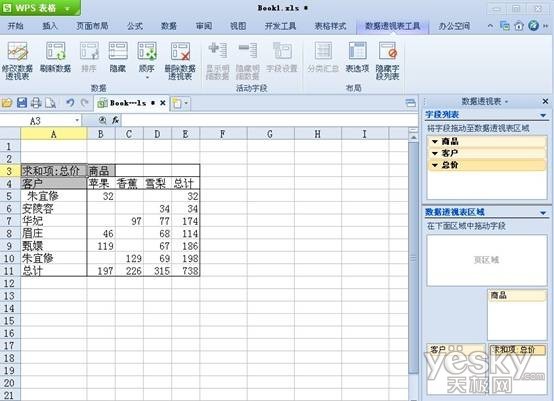Click the help globe icon in top right
The height and width of the screenshot is (401, 554).
534,25
